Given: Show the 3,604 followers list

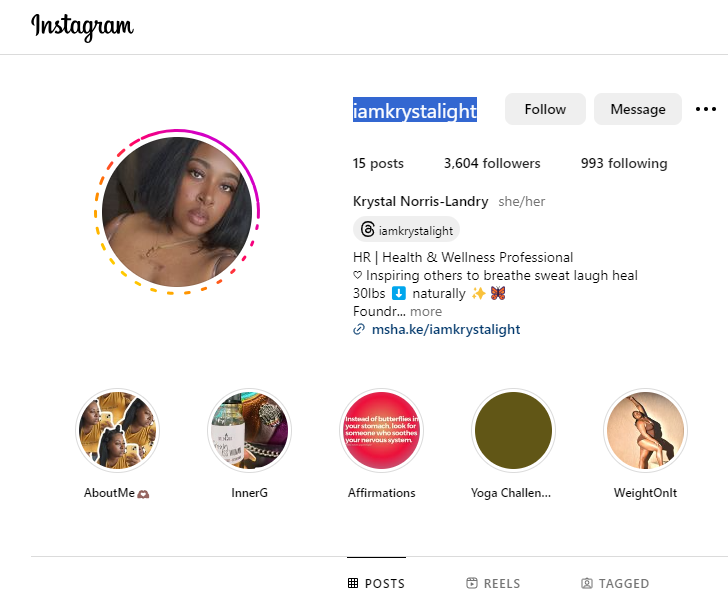Looking at the screenshot, I should point(492,163).
